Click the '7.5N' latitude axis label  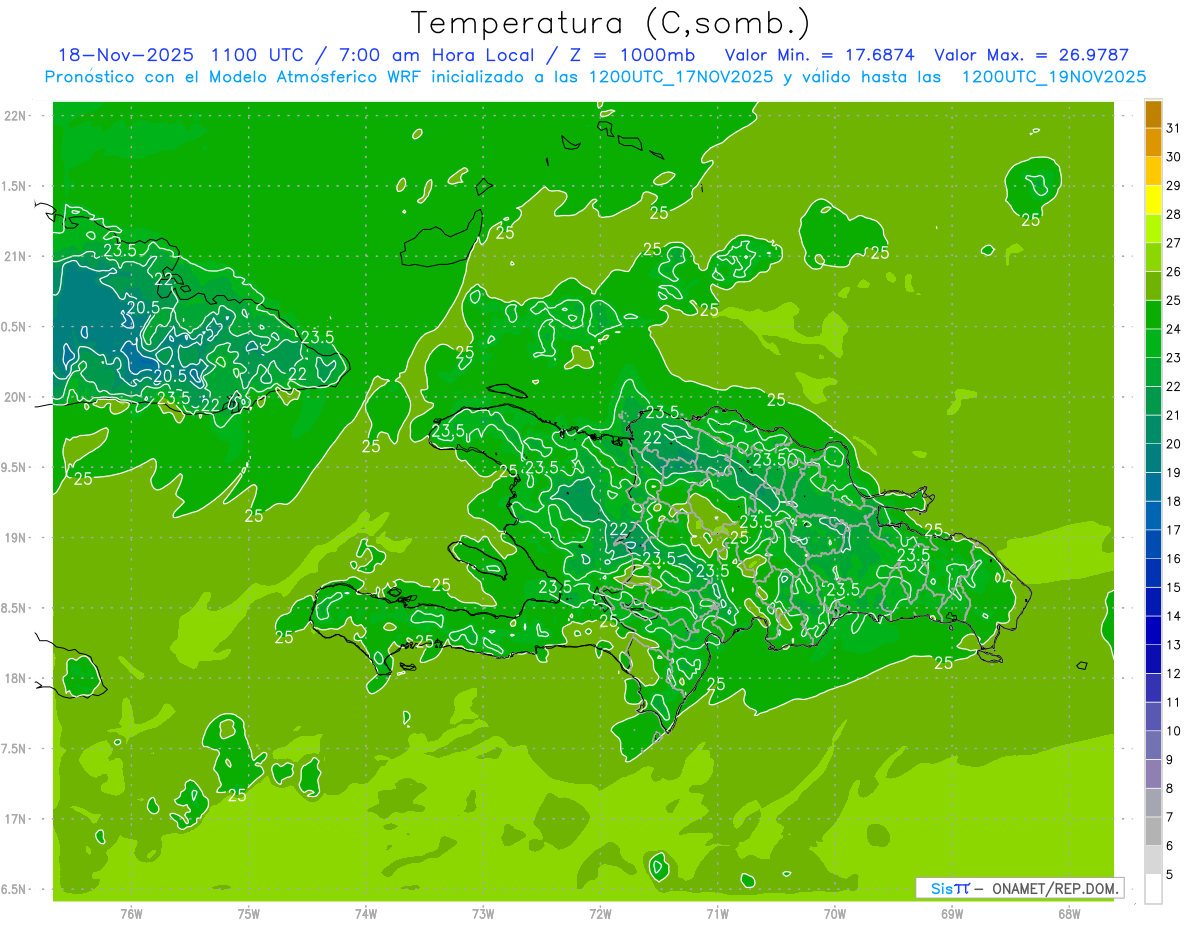13,749
